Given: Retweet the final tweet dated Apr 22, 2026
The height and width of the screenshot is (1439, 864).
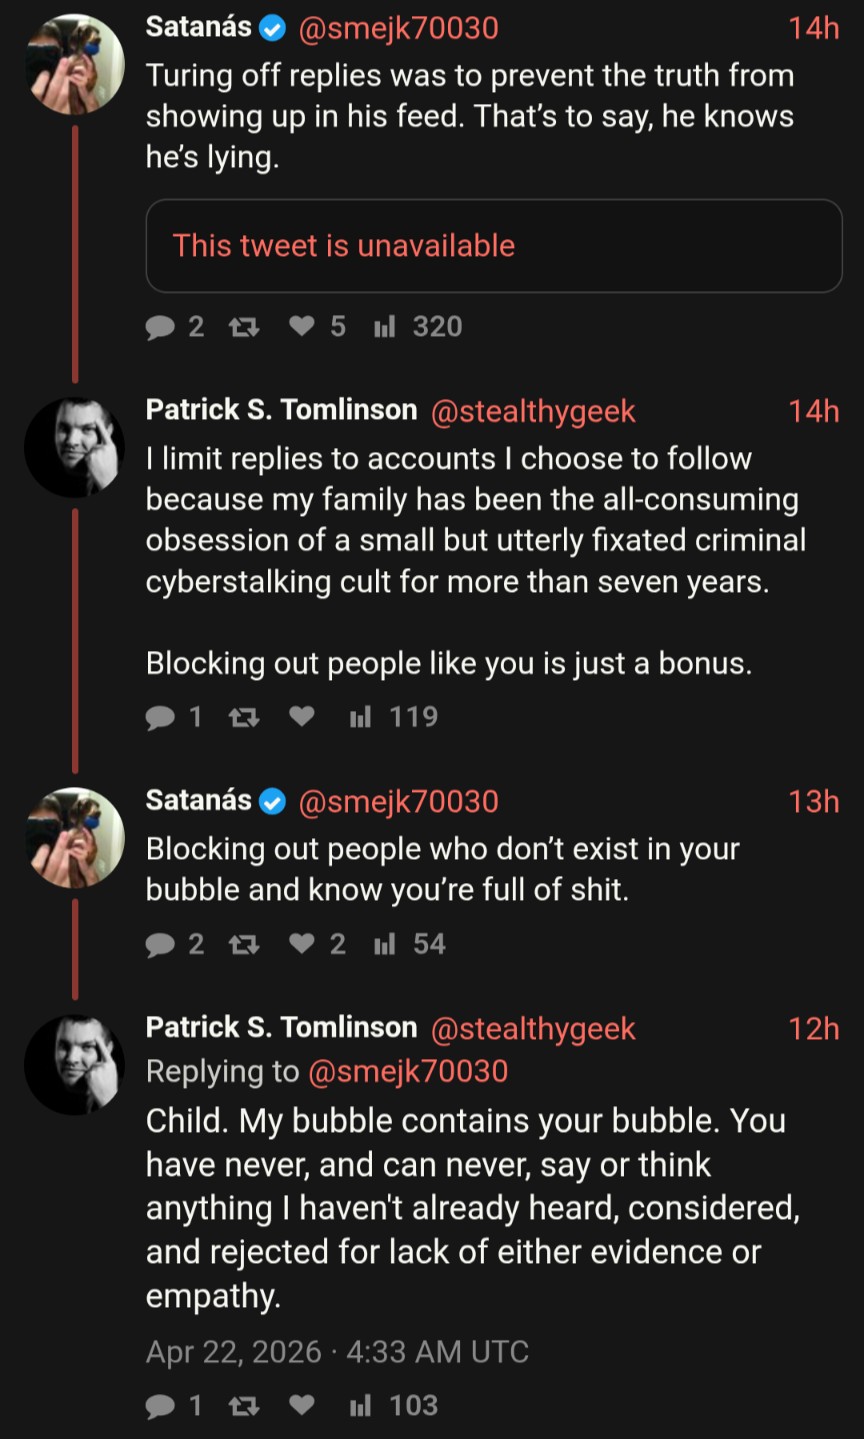Looking at the screenshot, I should point(244,1406).
